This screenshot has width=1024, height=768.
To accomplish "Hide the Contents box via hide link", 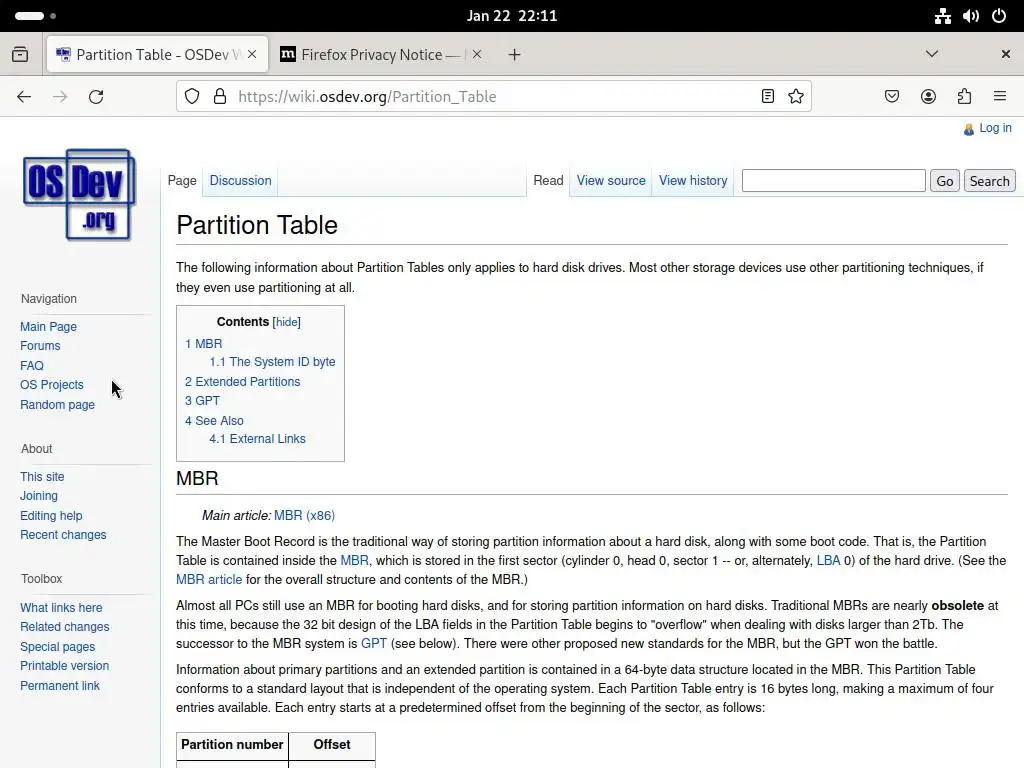I will click(287, 322).
